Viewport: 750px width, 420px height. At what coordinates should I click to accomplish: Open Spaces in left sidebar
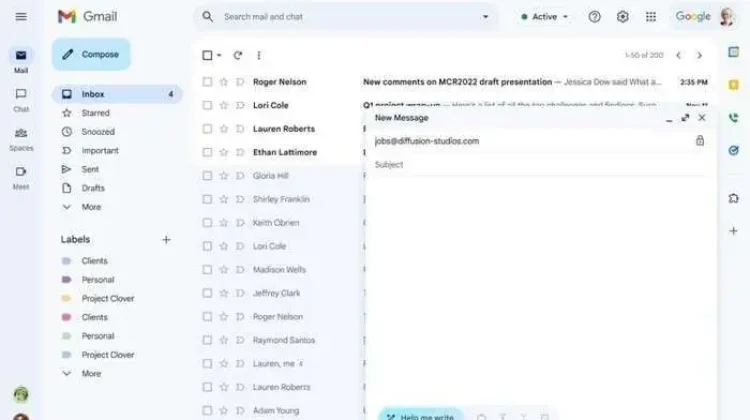click(x=21, y=137)
